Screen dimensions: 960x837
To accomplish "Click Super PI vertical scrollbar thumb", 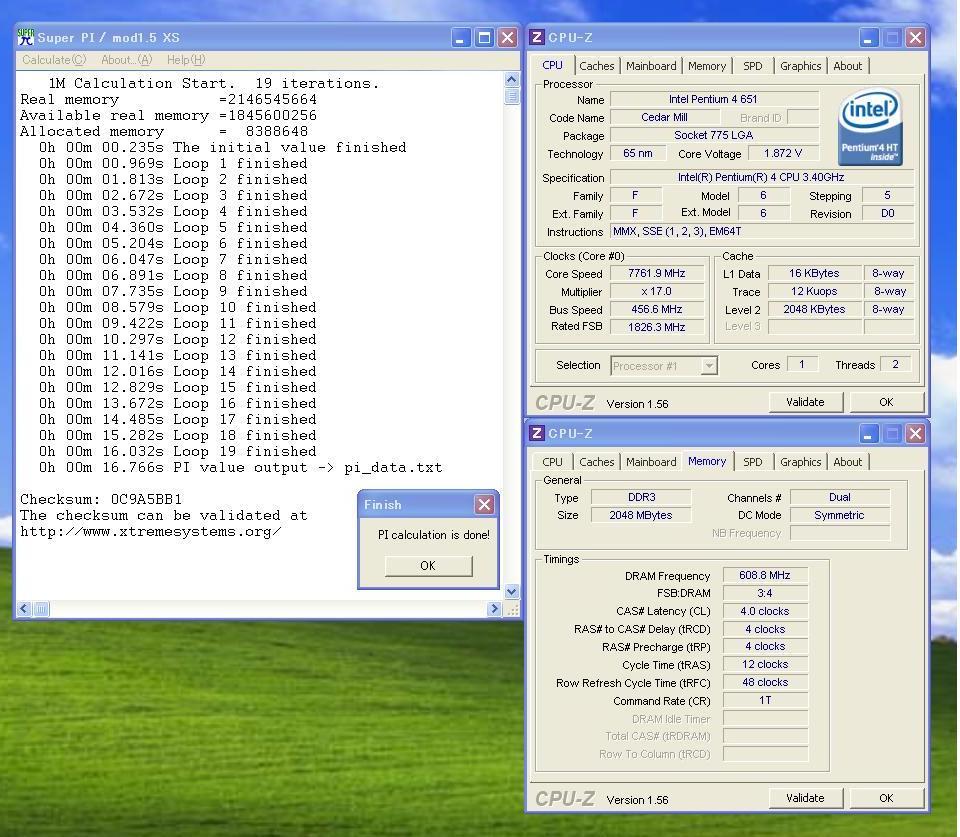I will click(x=512, y=96).
